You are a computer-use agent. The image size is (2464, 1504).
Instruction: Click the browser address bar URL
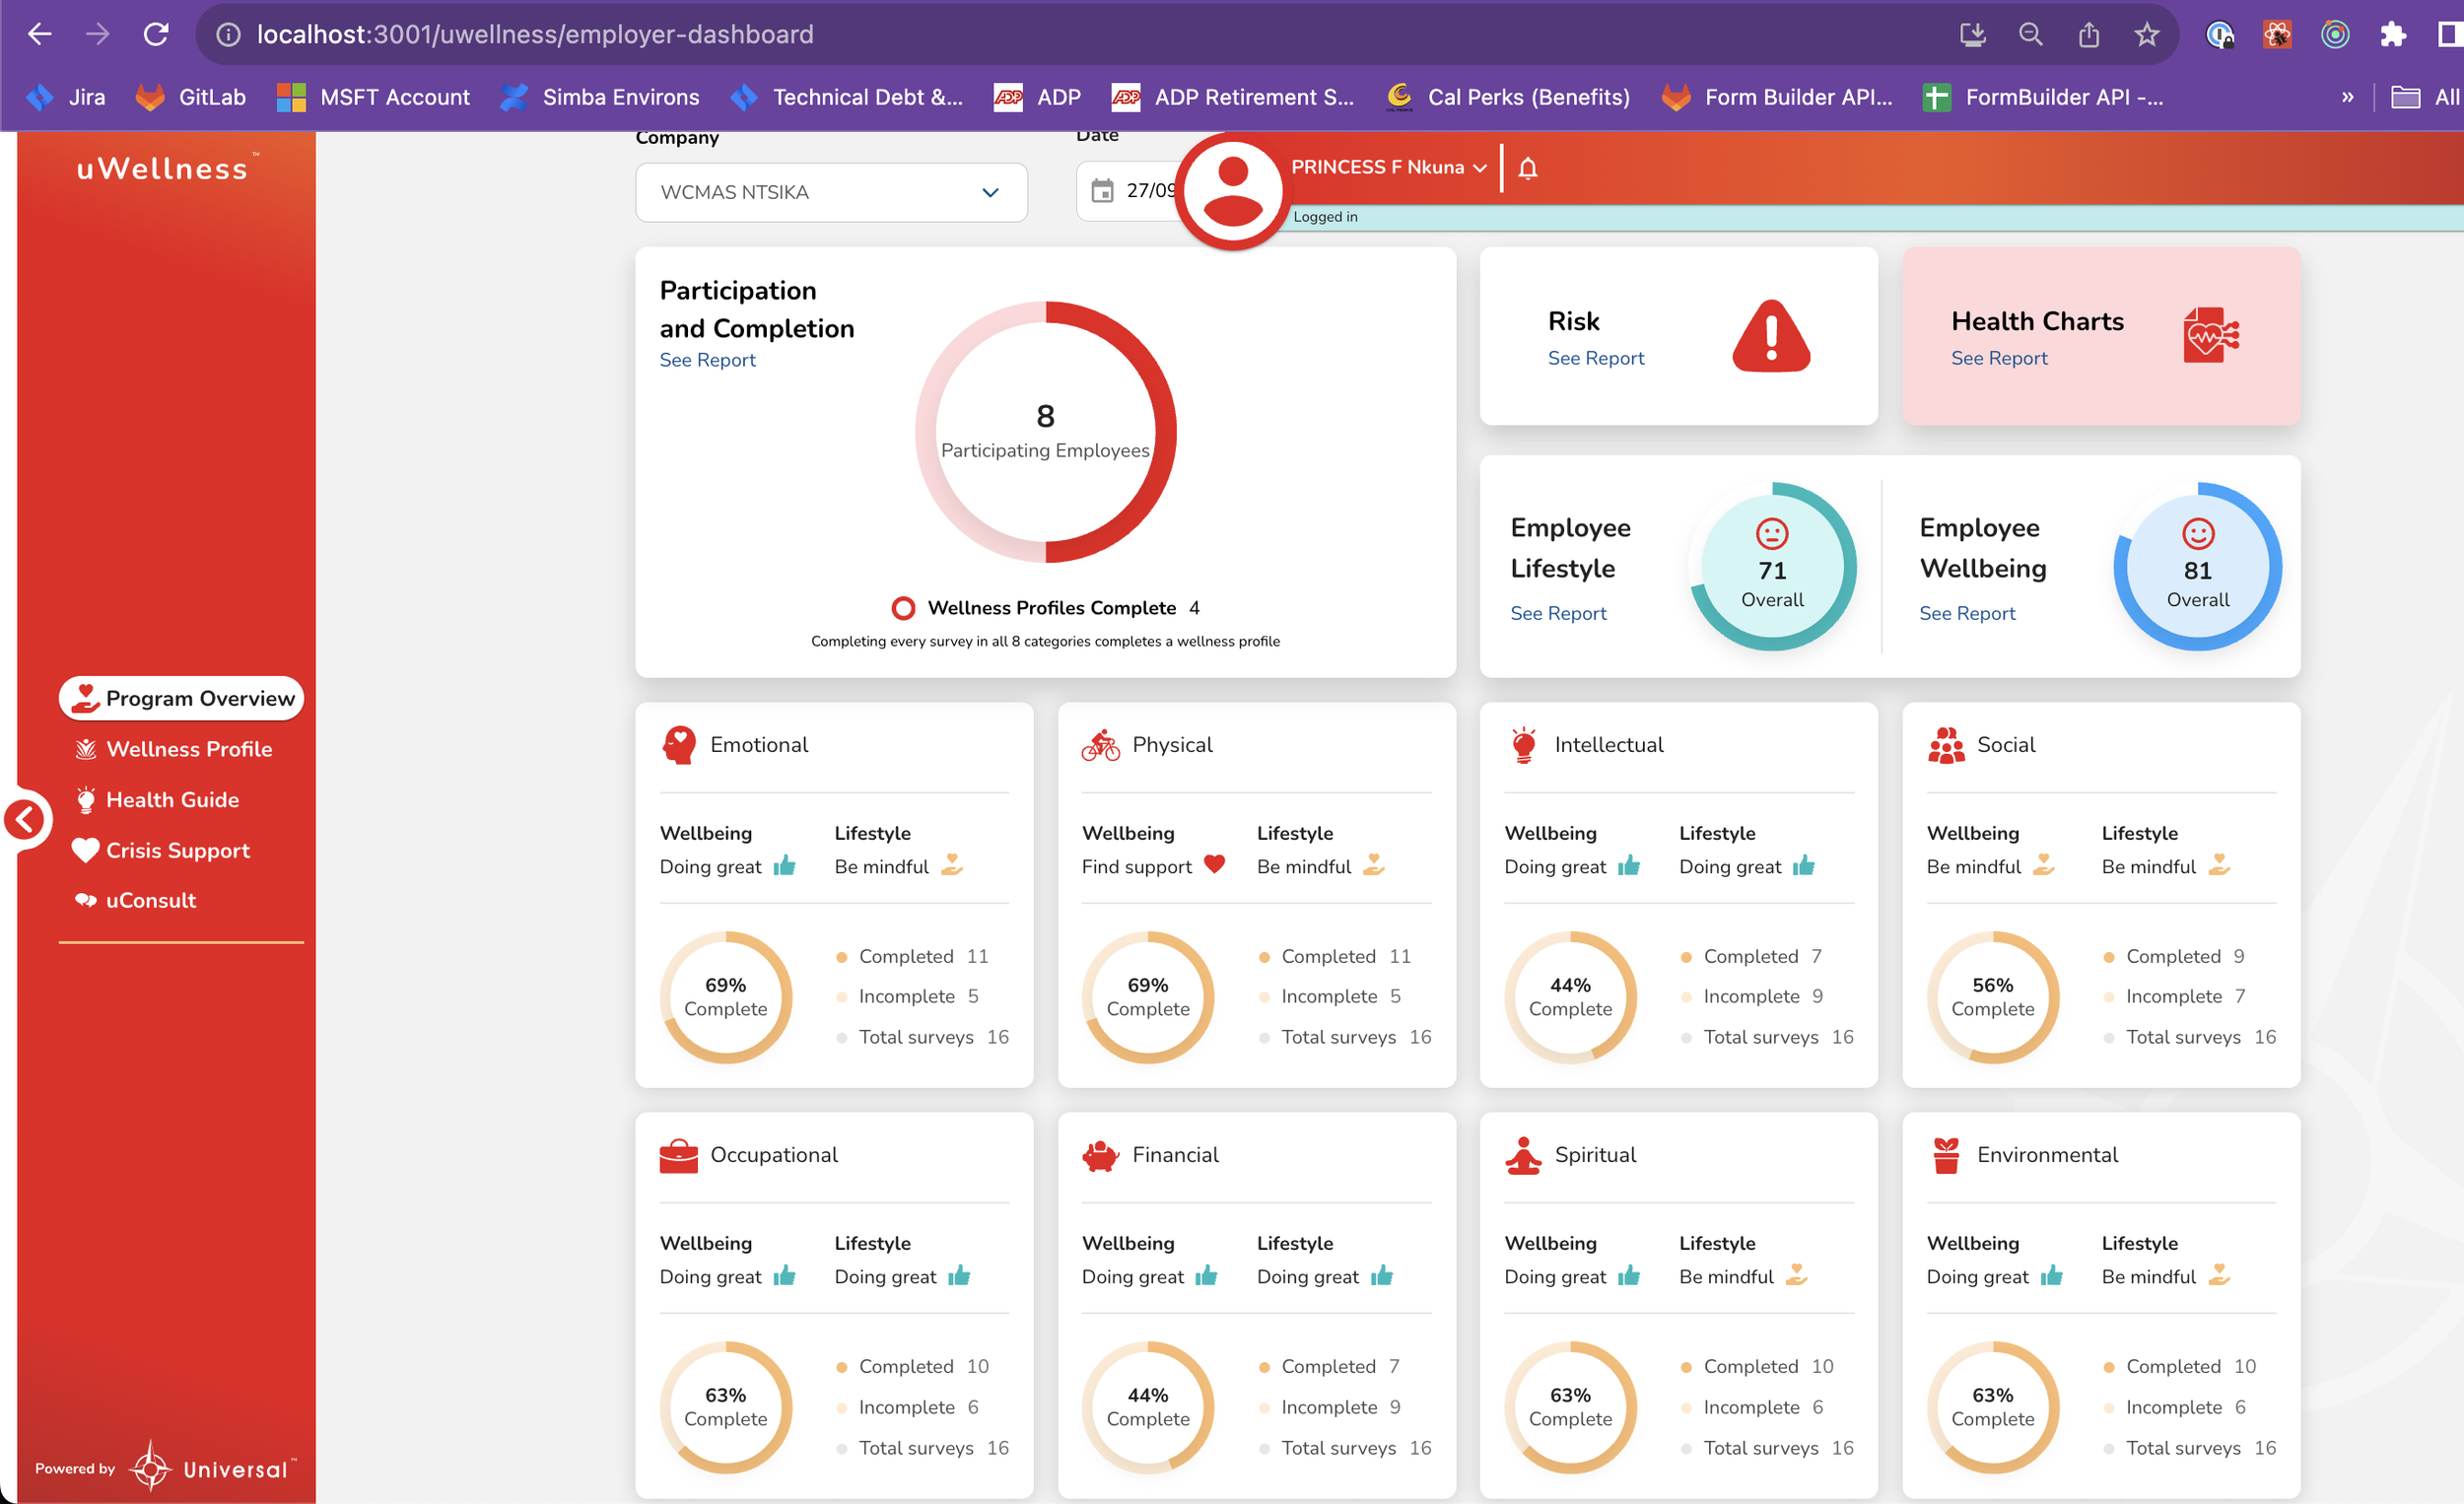point(534,35)
